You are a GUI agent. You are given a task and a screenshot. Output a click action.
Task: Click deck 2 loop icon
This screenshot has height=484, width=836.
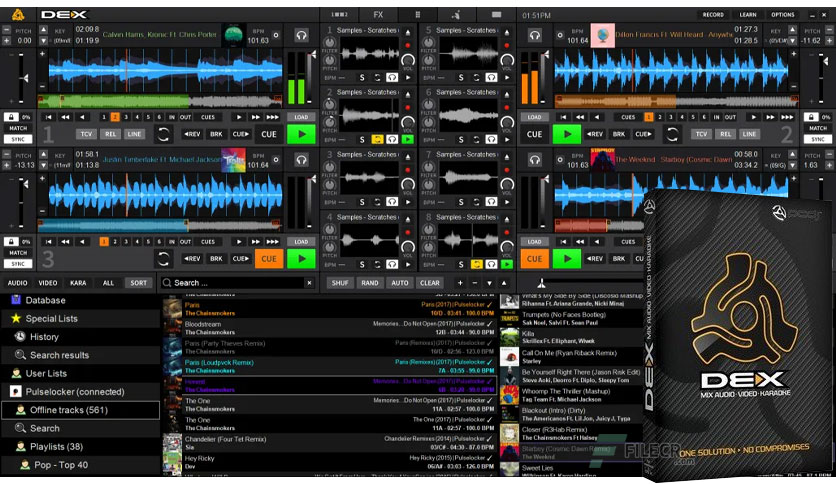[x=672, y=134]
